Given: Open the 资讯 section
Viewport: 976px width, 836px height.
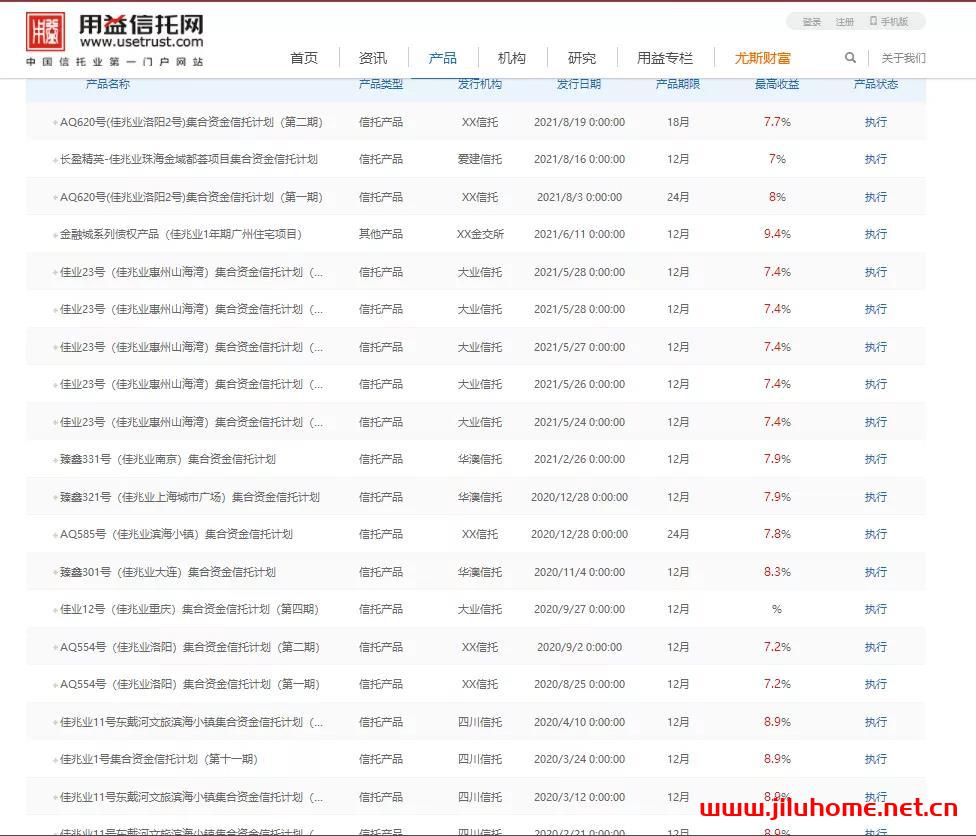Looking at the screenshot, I should (372, 58).
